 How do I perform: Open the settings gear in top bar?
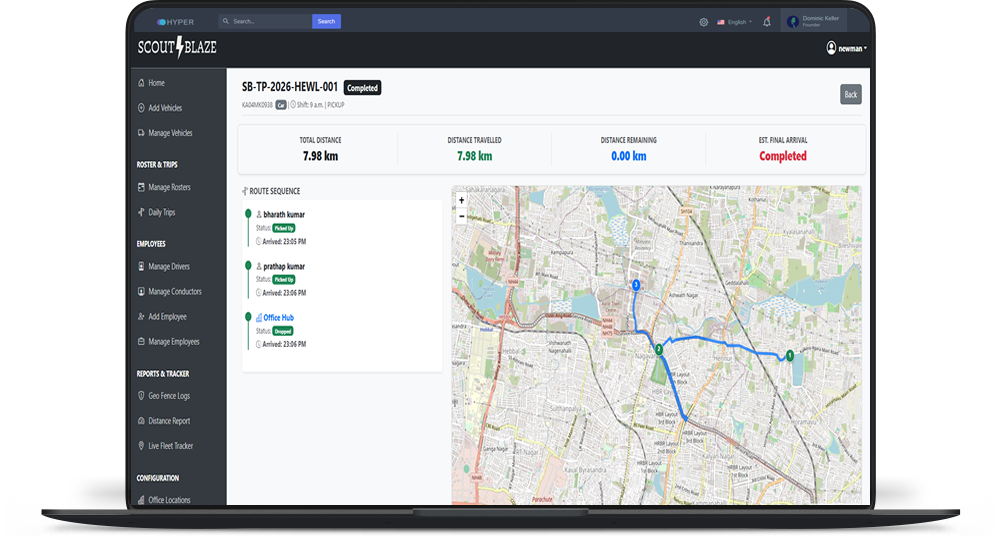pyautogui.click(x=703, y=22)
